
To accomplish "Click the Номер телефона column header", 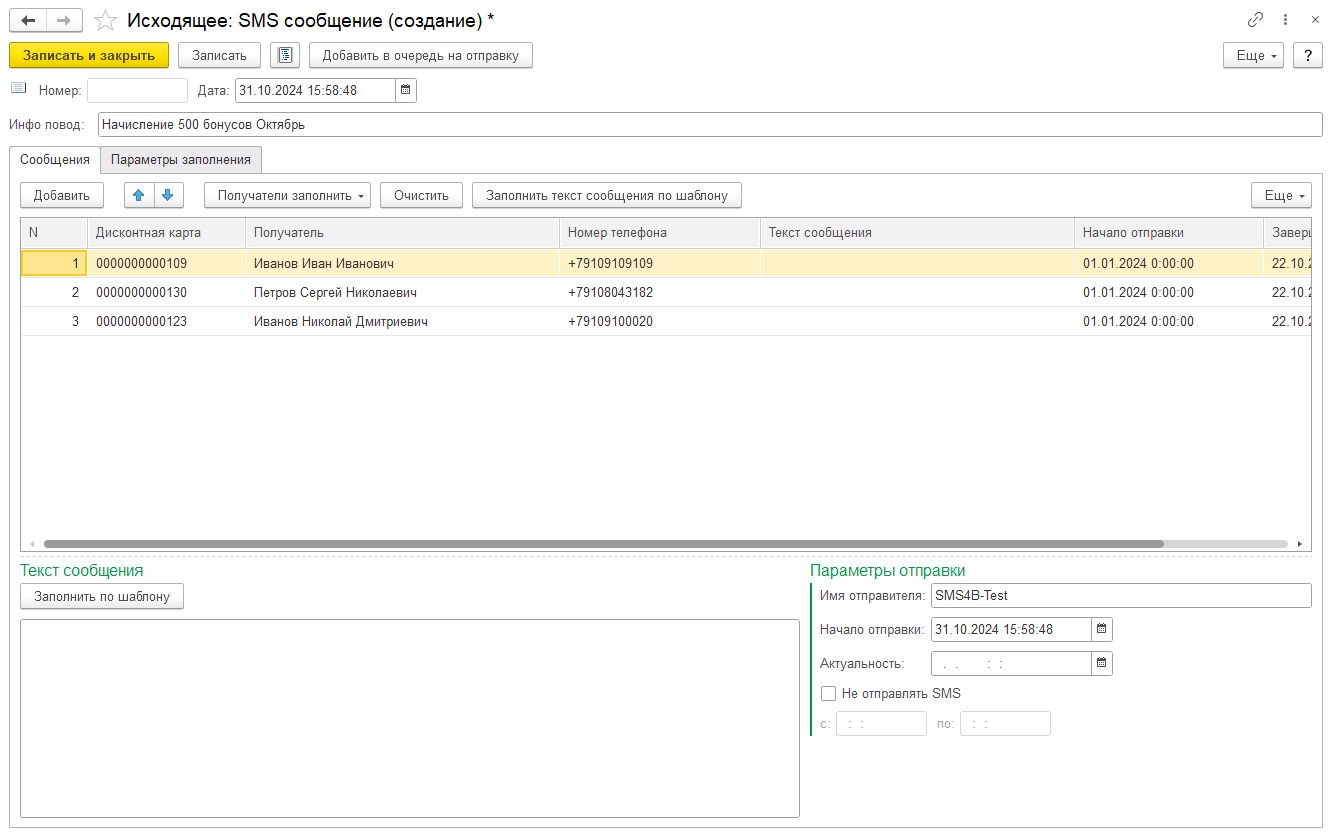I will [x=660, y=232].
